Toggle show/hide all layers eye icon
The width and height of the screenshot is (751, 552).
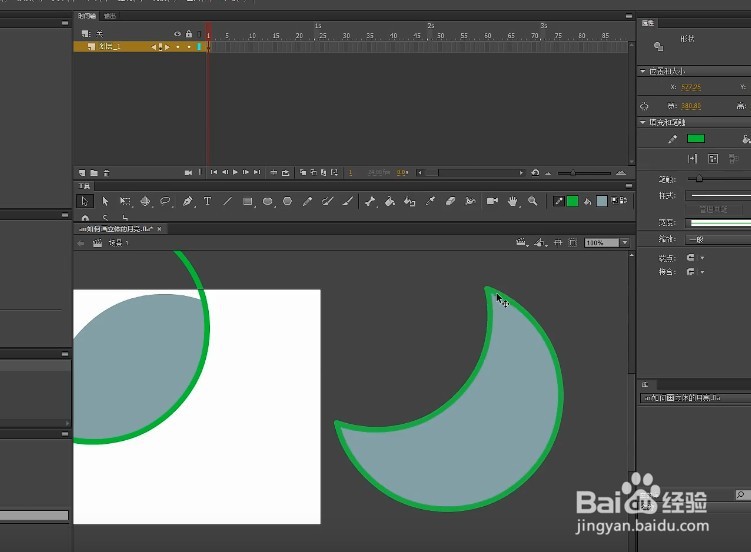click(177, 34)
